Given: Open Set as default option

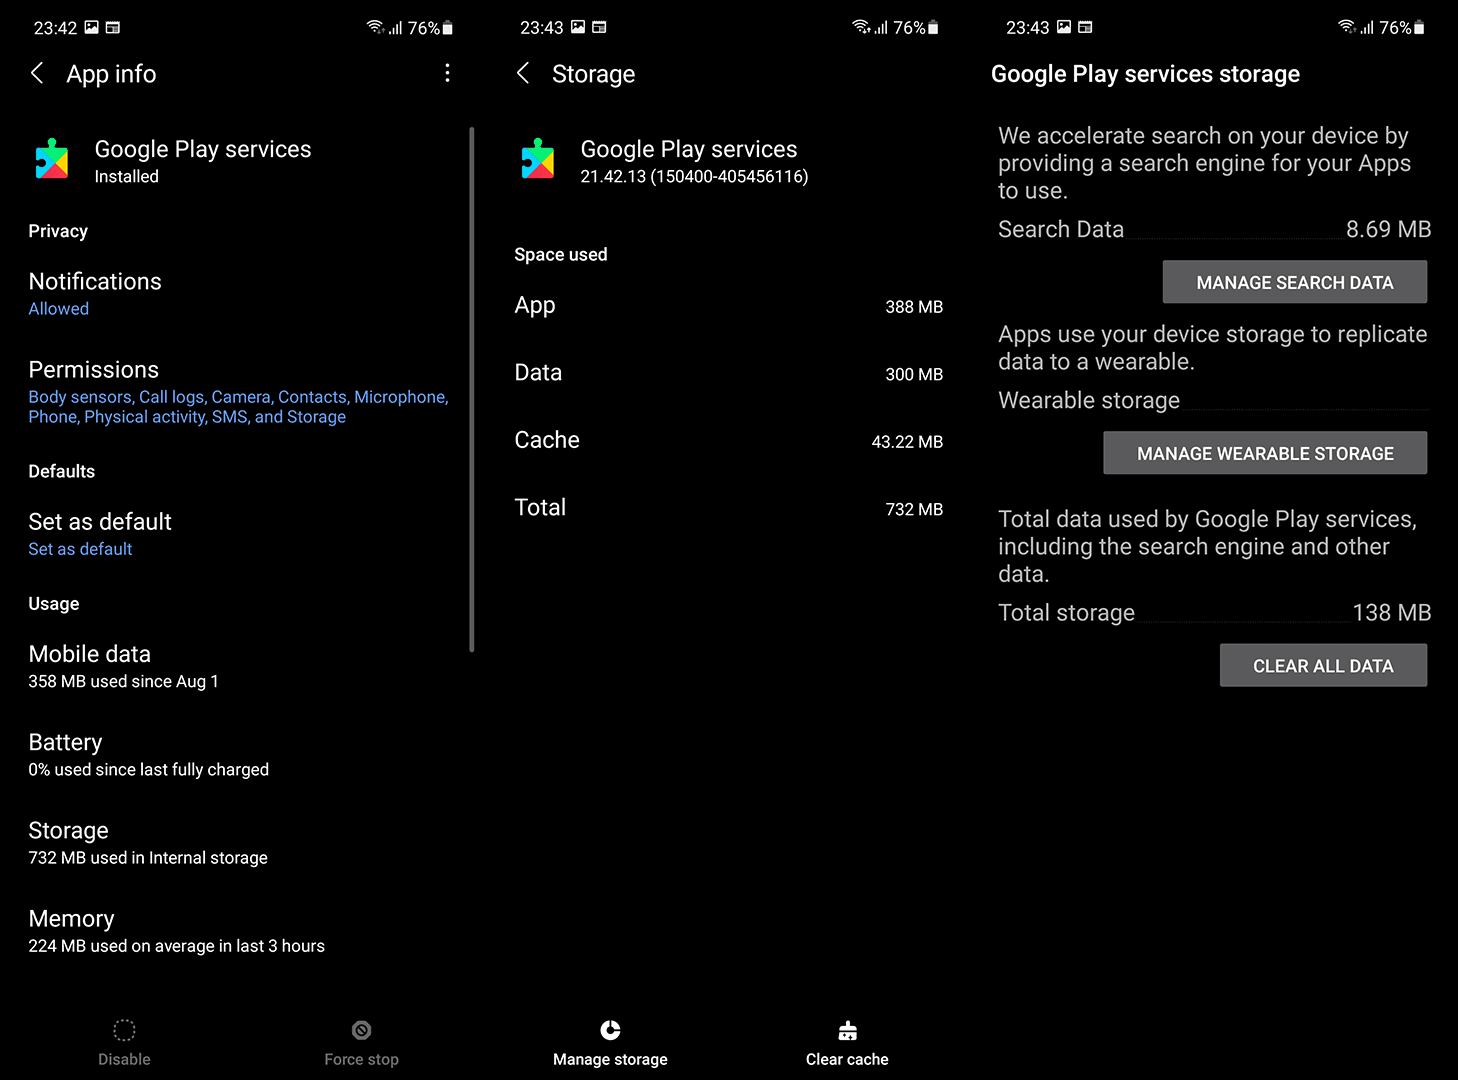Looking at the screenshot, I should (238, 534).
